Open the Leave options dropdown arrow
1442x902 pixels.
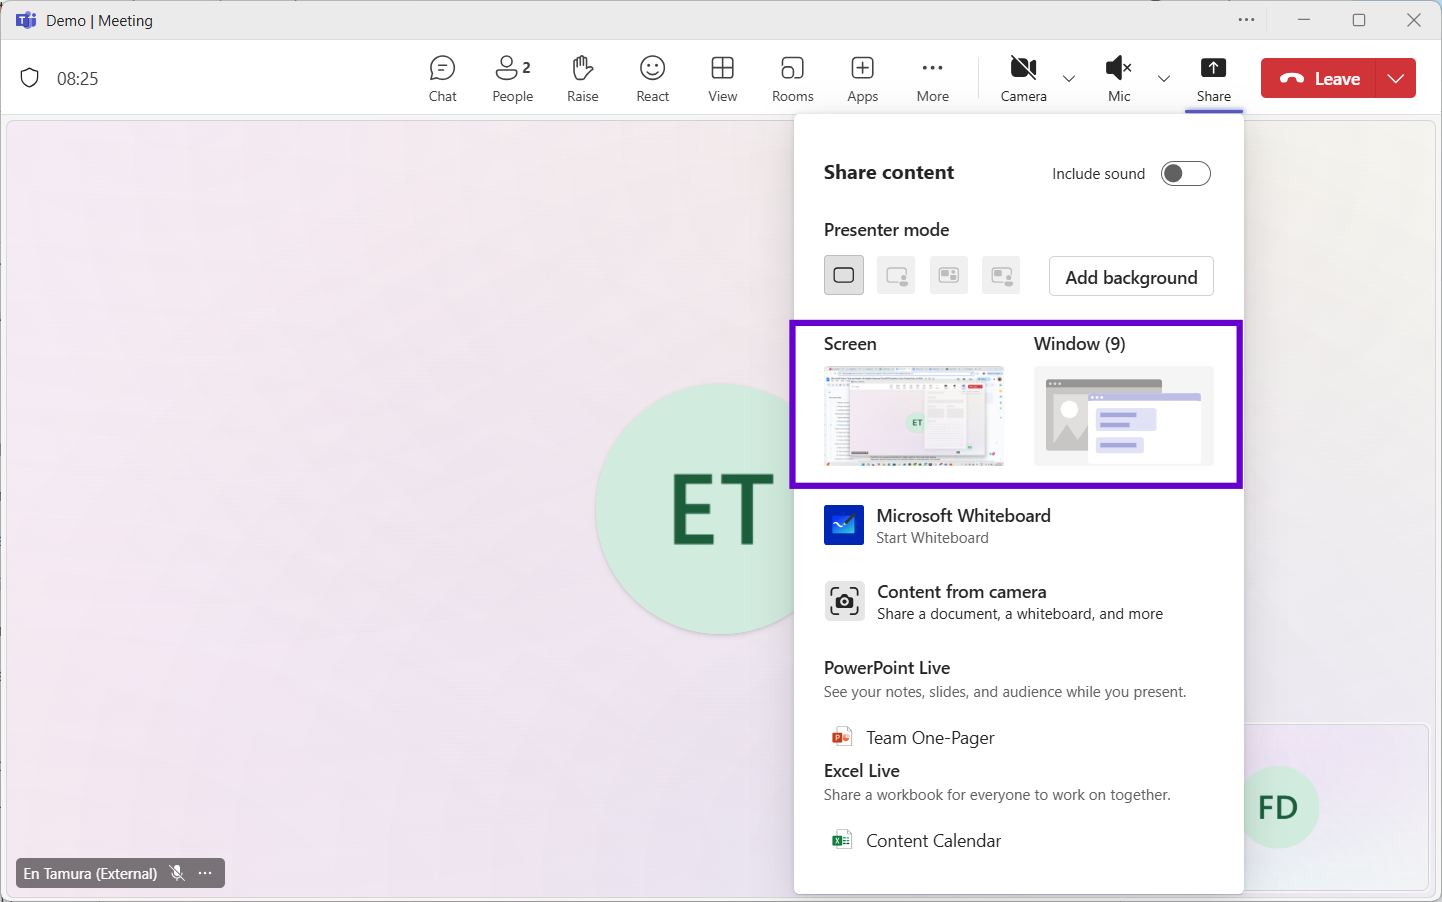(1396, 78)
